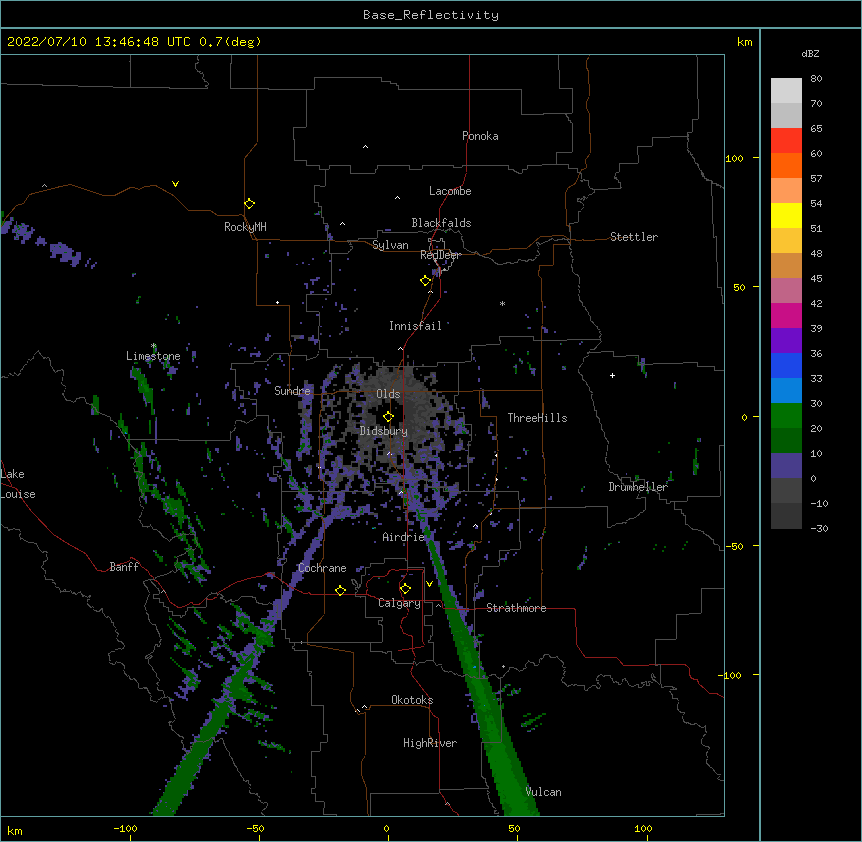
Task: Click the Didsbury town label
Action: (384, 431)
